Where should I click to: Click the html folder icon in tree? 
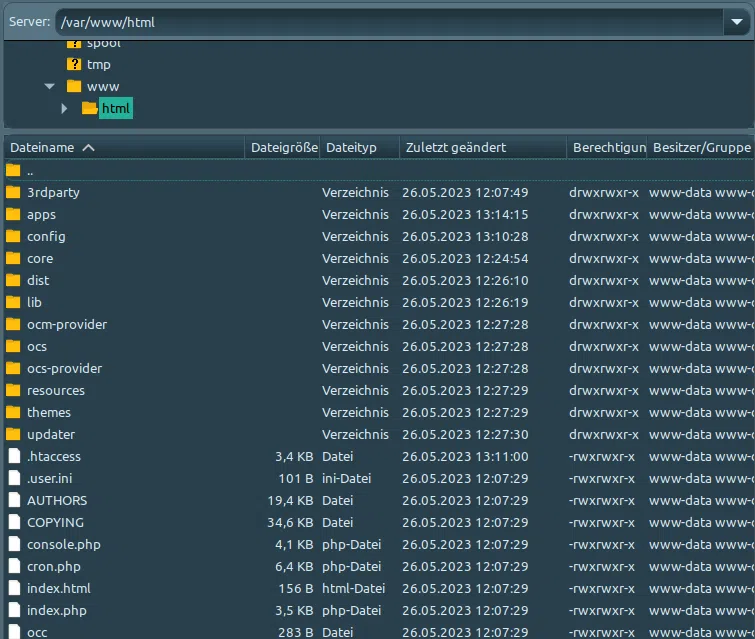tap(89, 108)
